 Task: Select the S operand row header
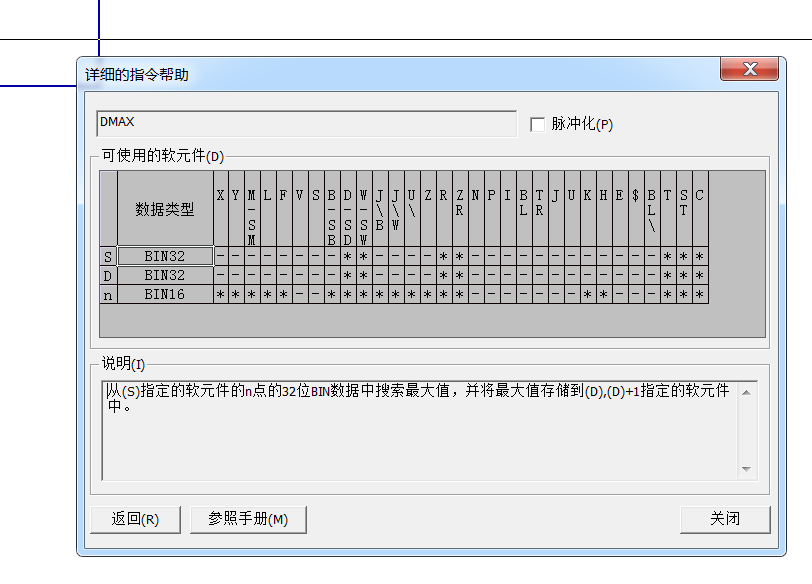(x=108, y=257)
